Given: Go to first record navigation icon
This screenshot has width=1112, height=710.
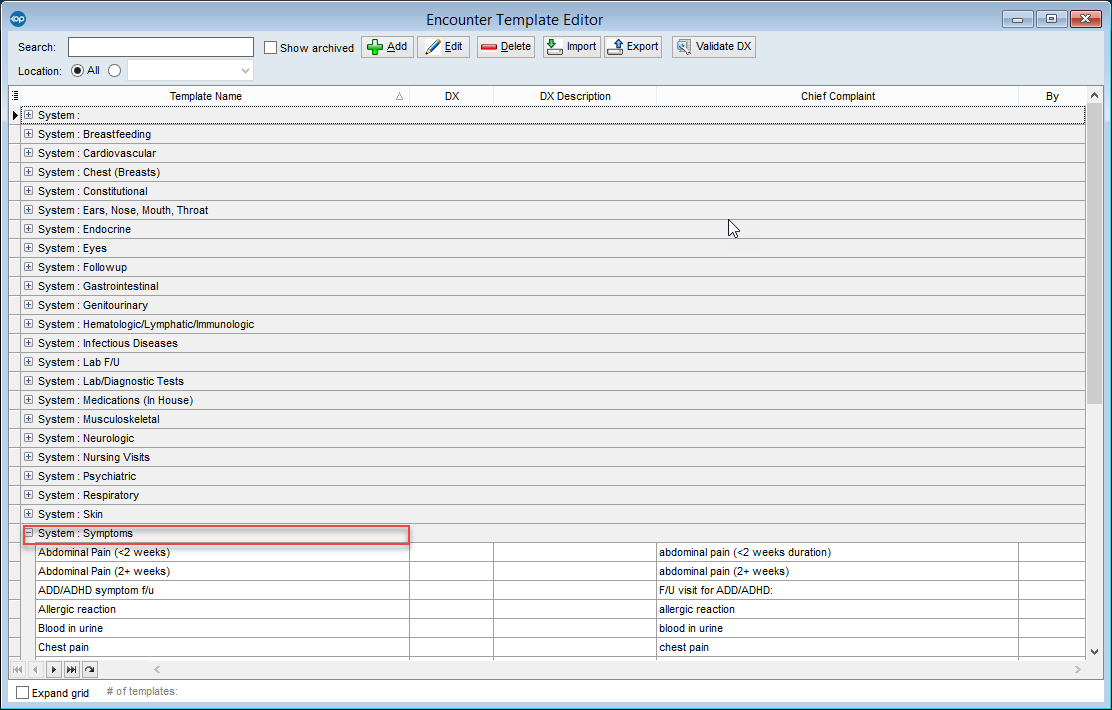Looking at the screenshot, I should coord(18,669).
